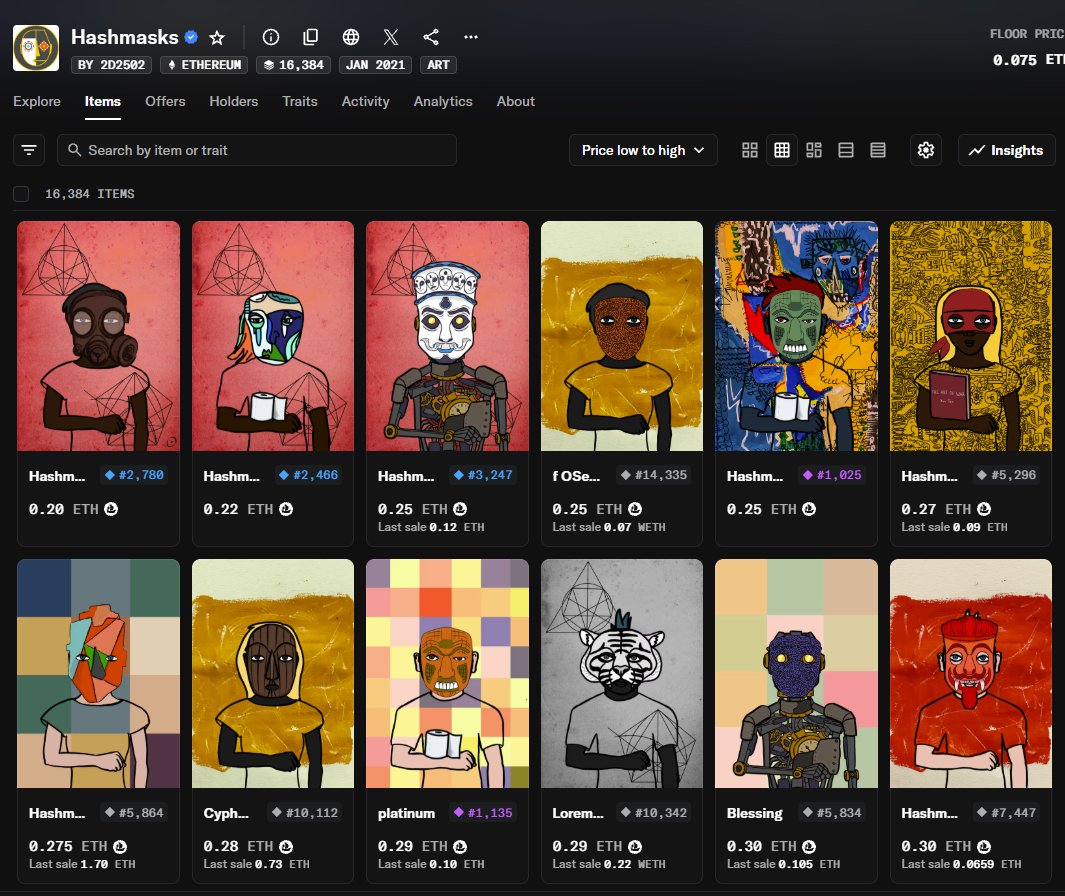Copy the contract address with the copy icon
Viewport: 1065px width, 896px height.
point(310,37)
